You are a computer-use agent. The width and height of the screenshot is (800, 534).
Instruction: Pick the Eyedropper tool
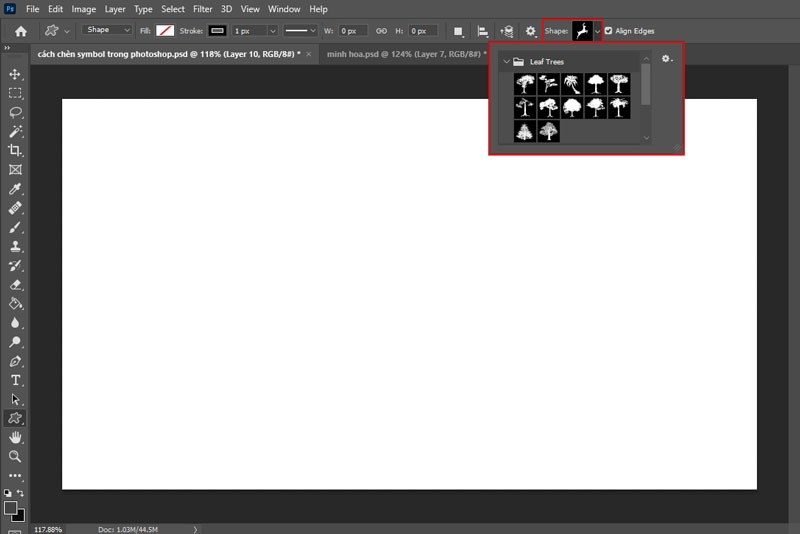tap(15, 189)
